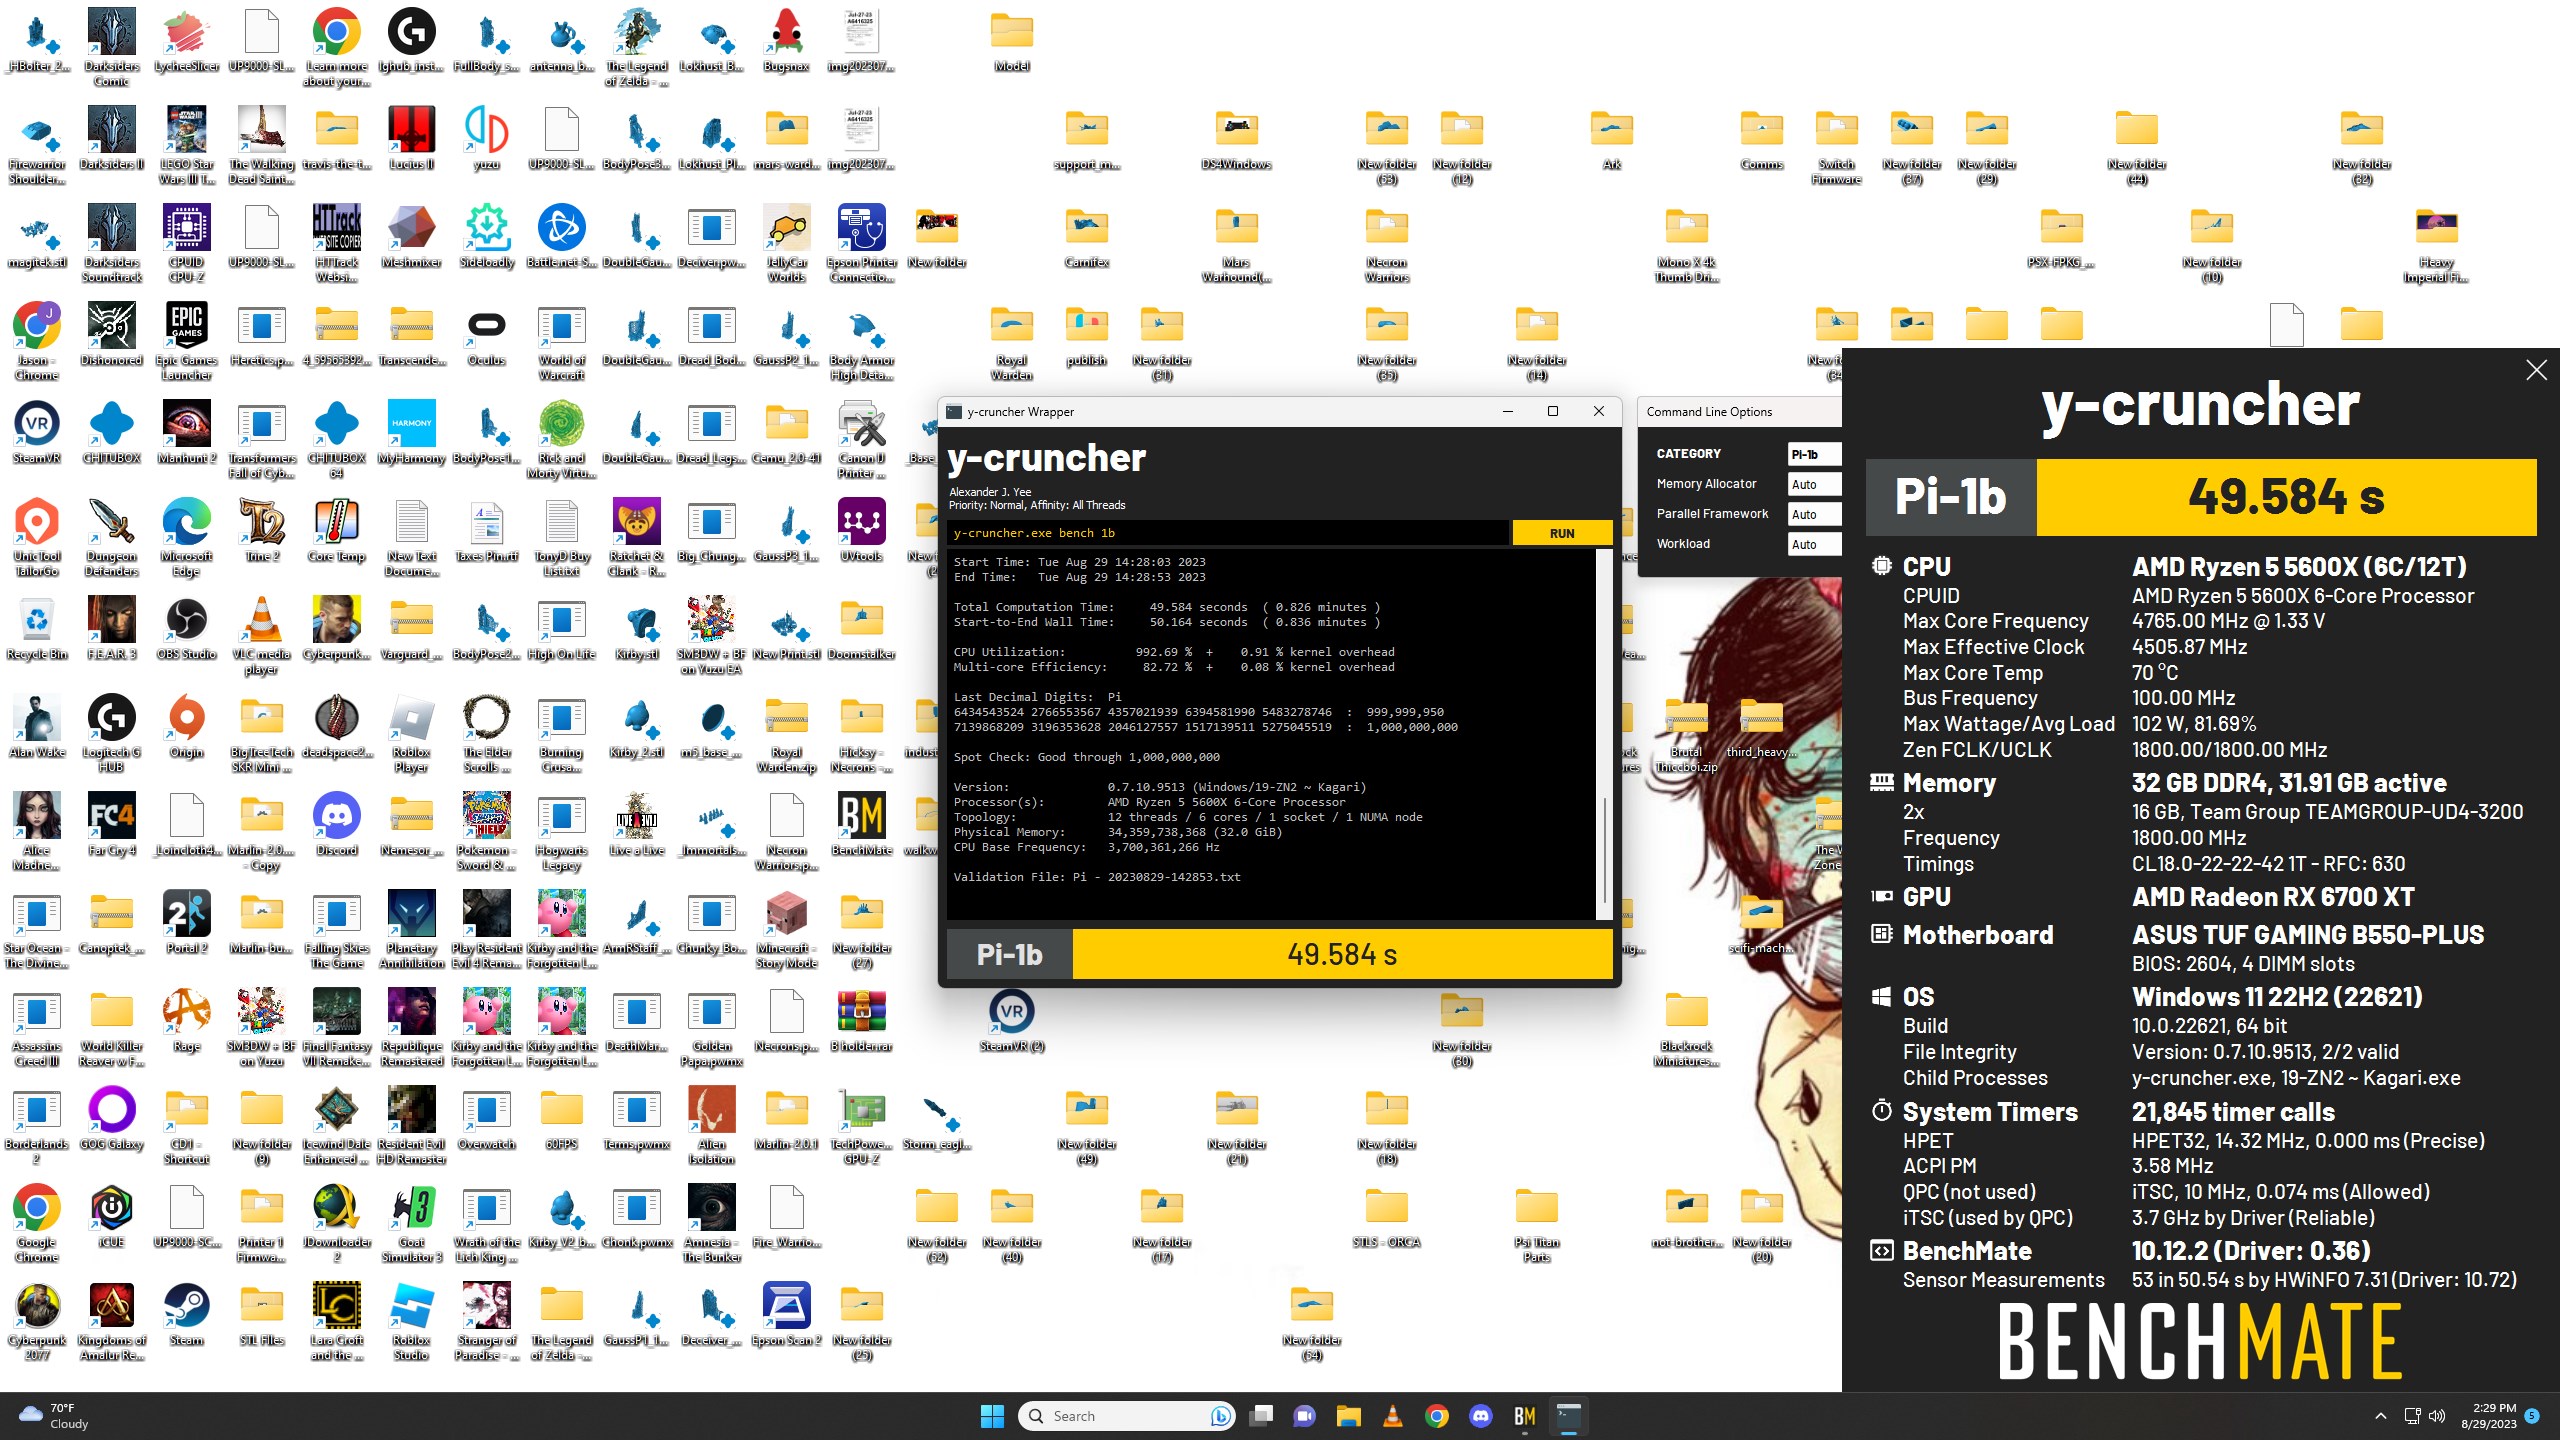Open the Parallel Framework Auto dropdown

[x=1814, y=514]
